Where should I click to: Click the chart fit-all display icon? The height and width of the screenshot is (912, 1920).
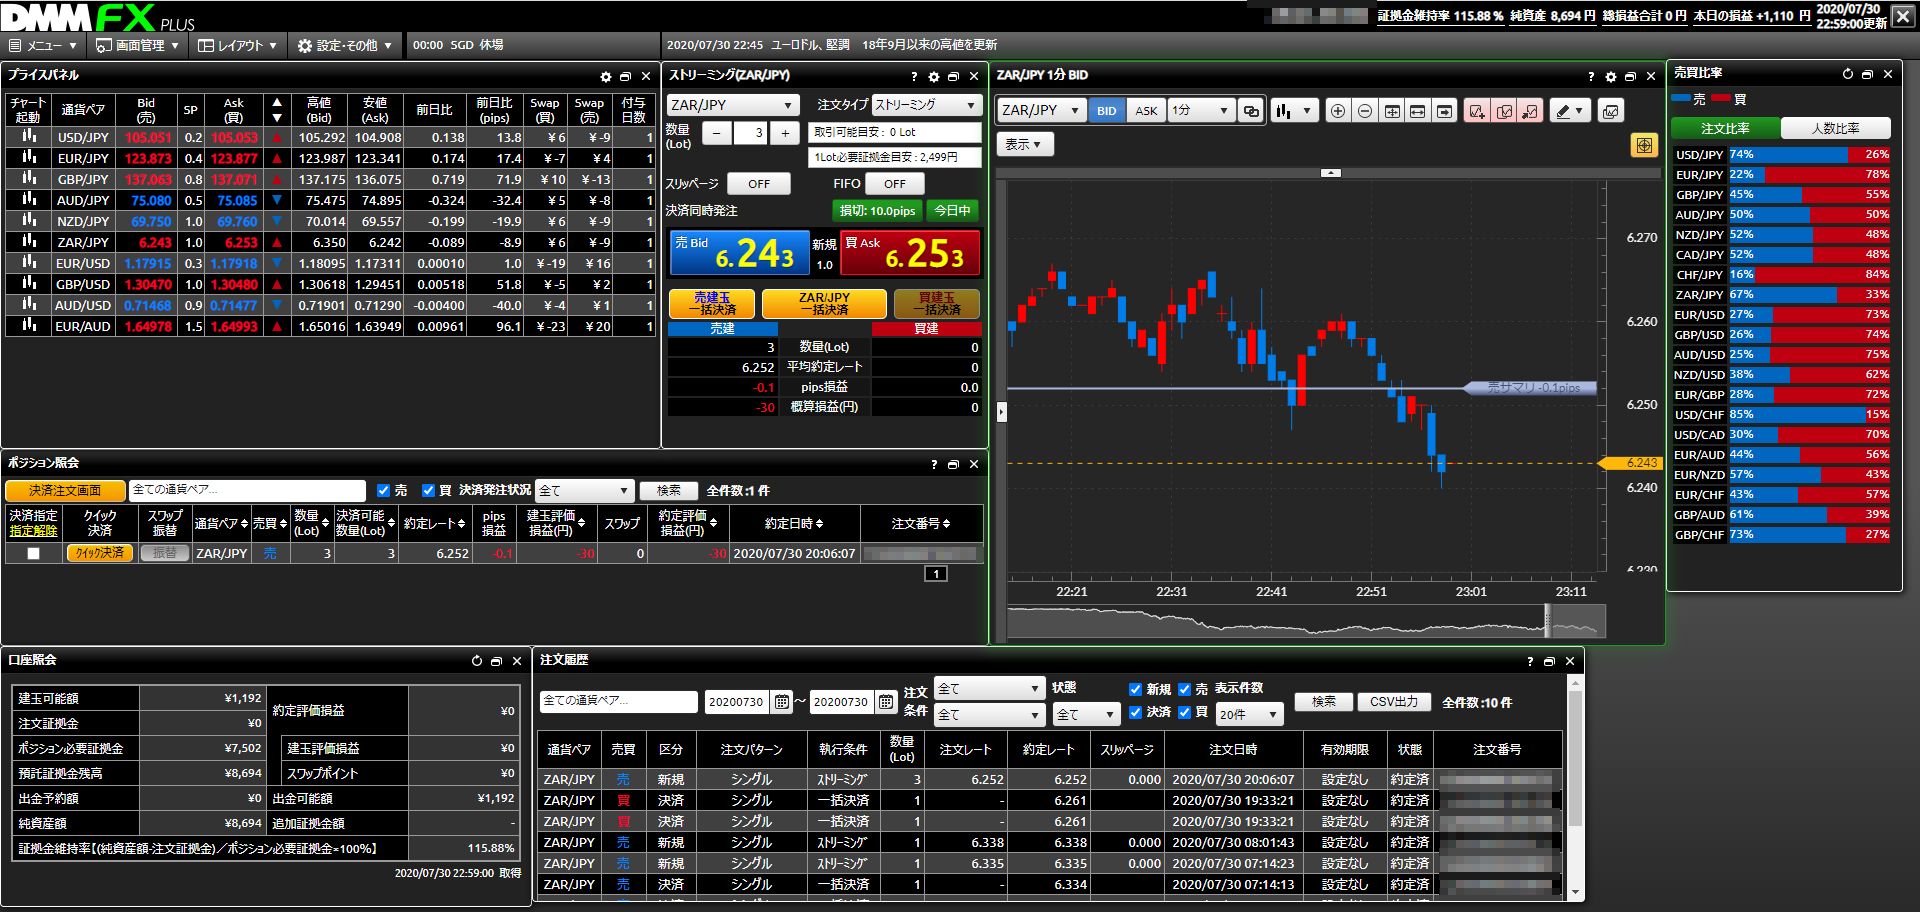pyautogui.click(x=1392, y=111)
